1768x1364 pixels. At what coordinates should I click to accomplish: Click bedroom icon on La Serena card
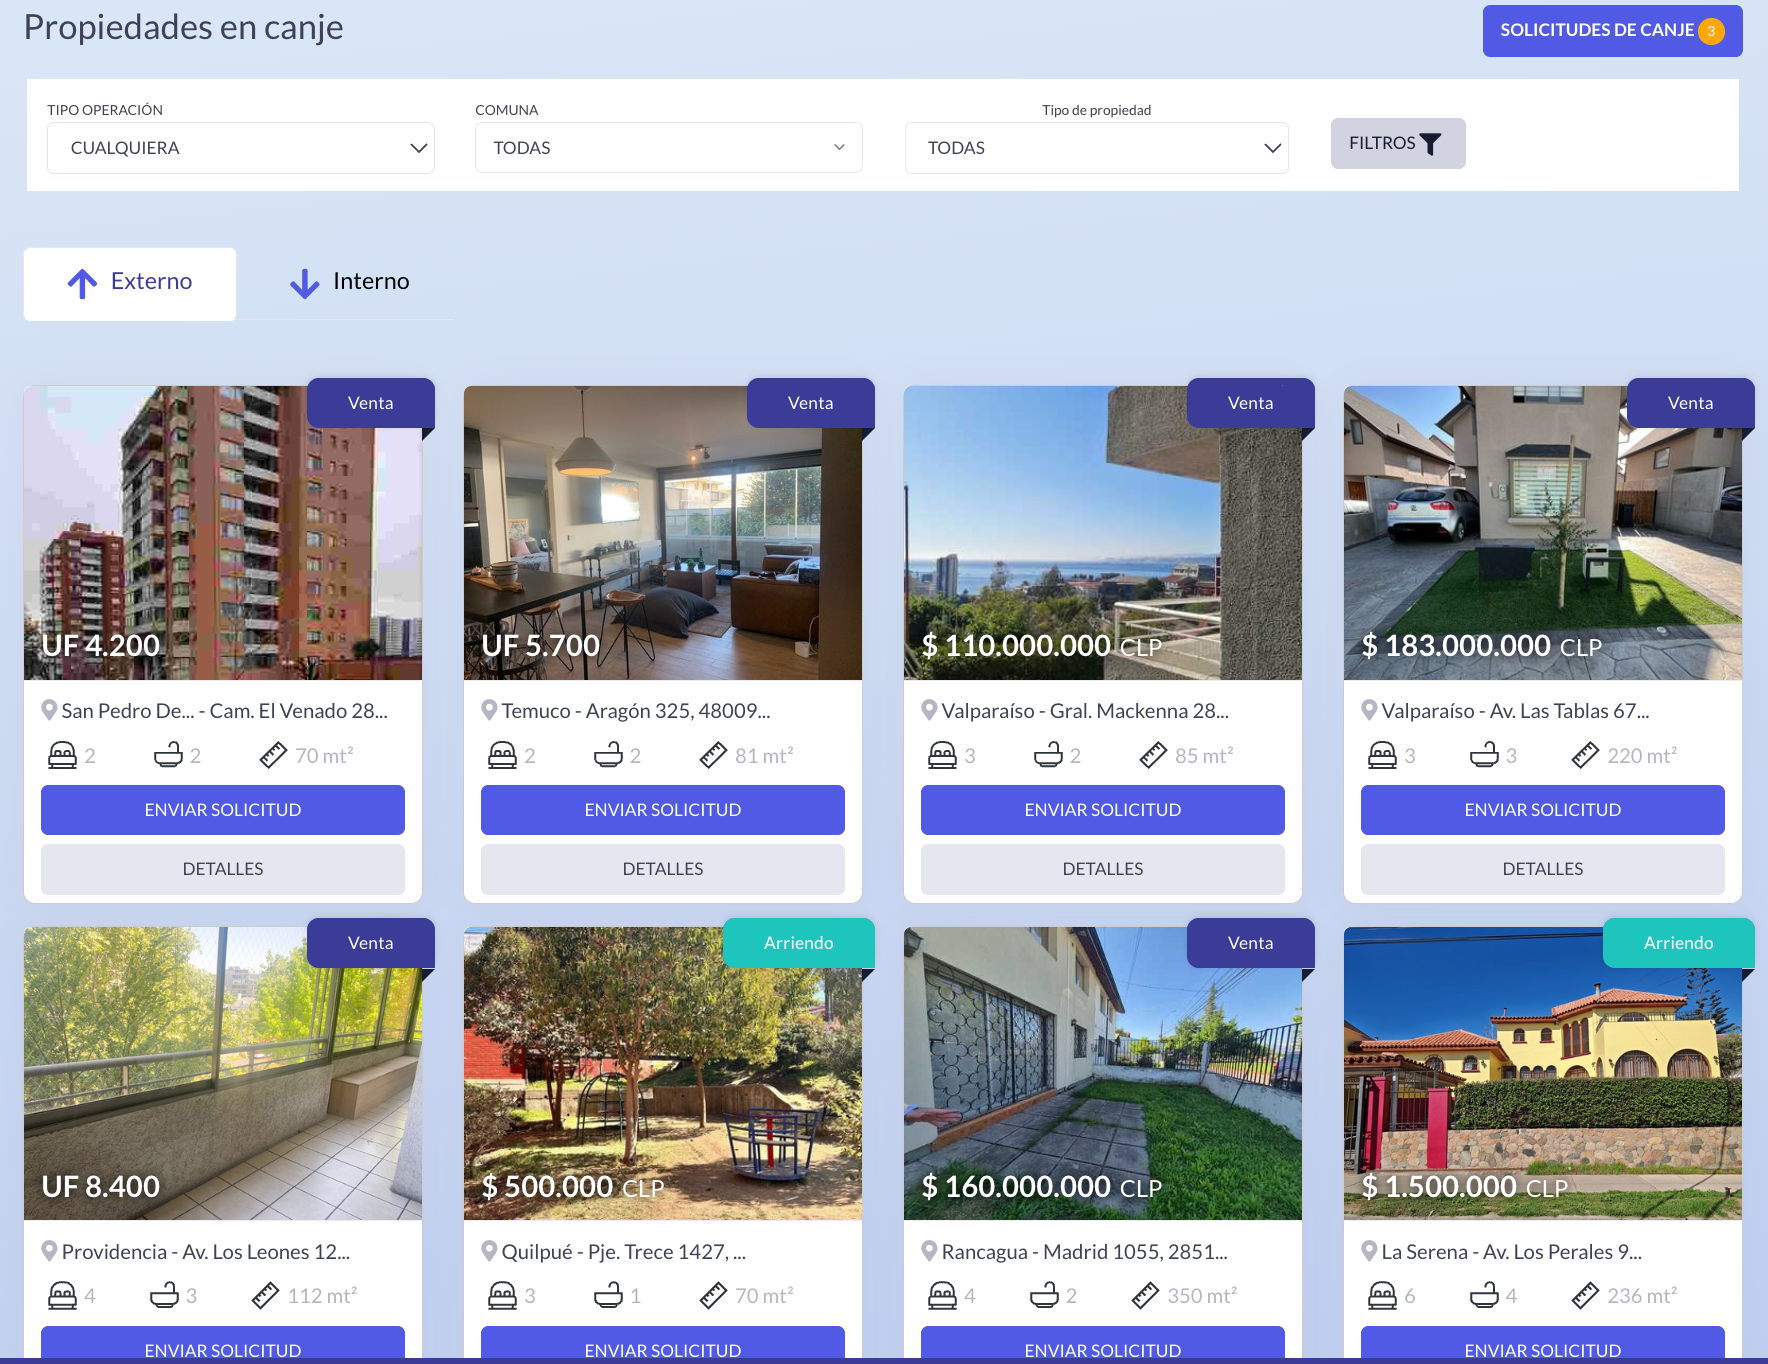[1382, 1296]
